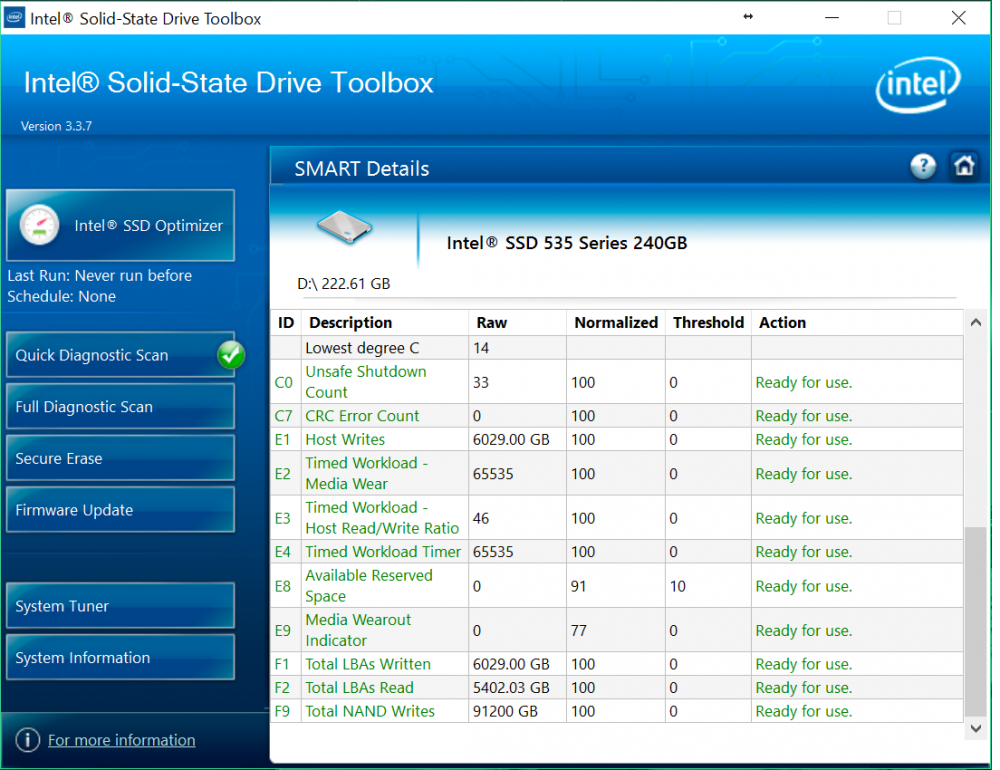Click scroll up arrow of SMART table

point(975,322)
